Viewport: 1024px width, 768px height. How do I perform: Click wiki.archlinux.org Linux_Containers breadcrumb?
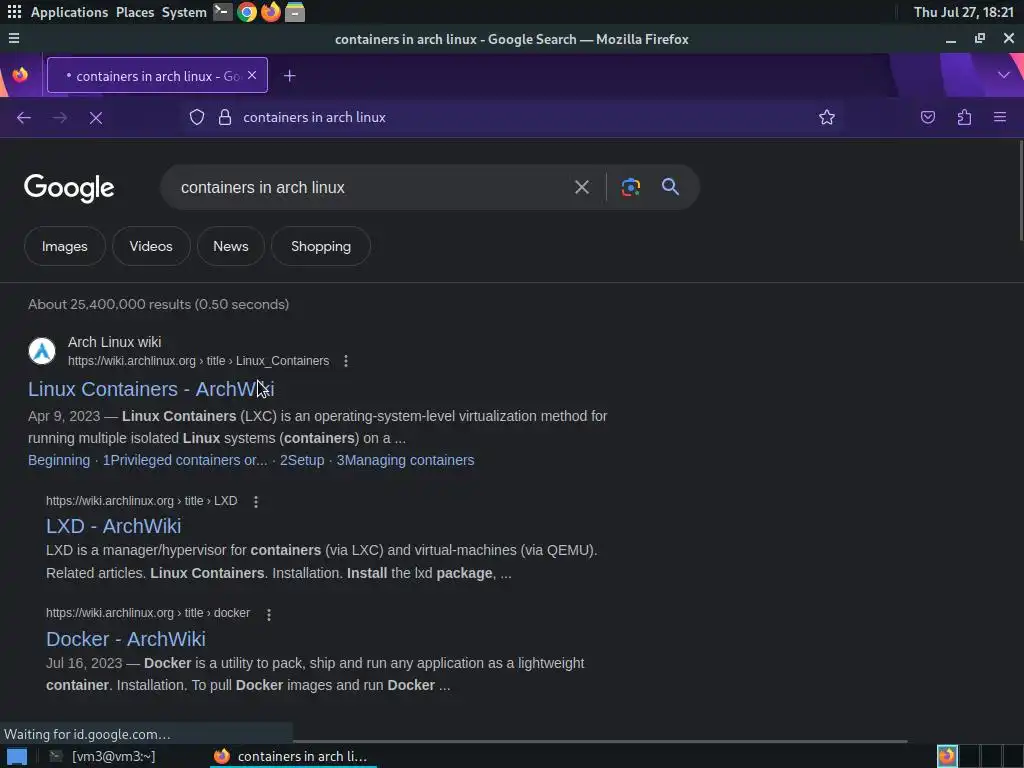tap(199, 361)
